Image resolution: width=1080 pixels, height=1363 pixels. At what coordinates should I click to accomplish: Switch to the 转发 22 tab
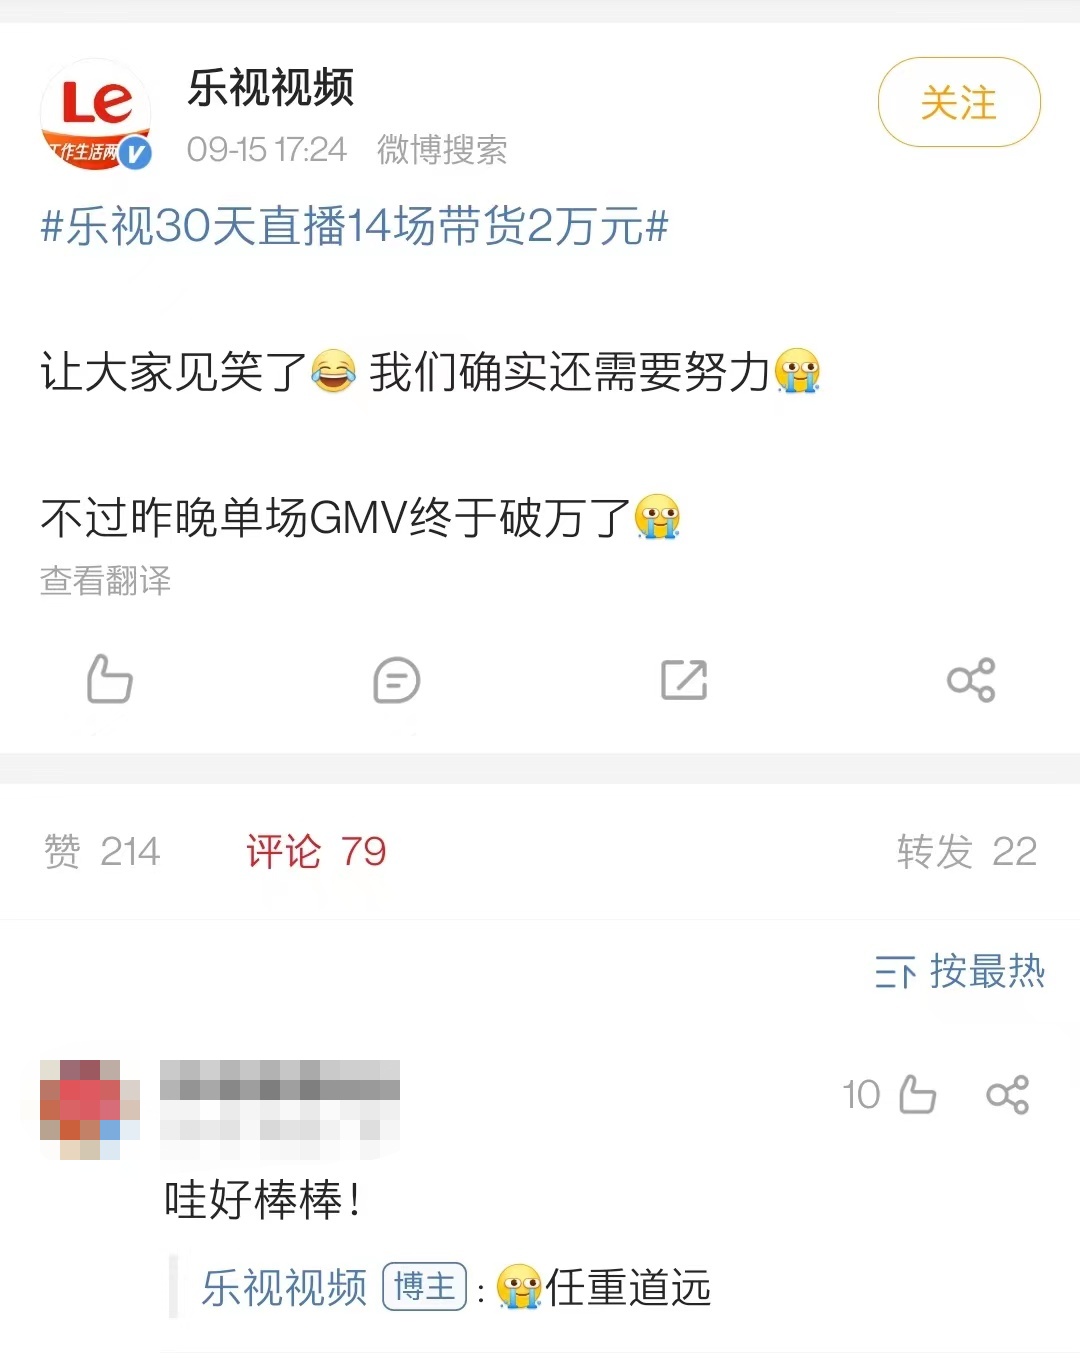click(x=966, y=852)
